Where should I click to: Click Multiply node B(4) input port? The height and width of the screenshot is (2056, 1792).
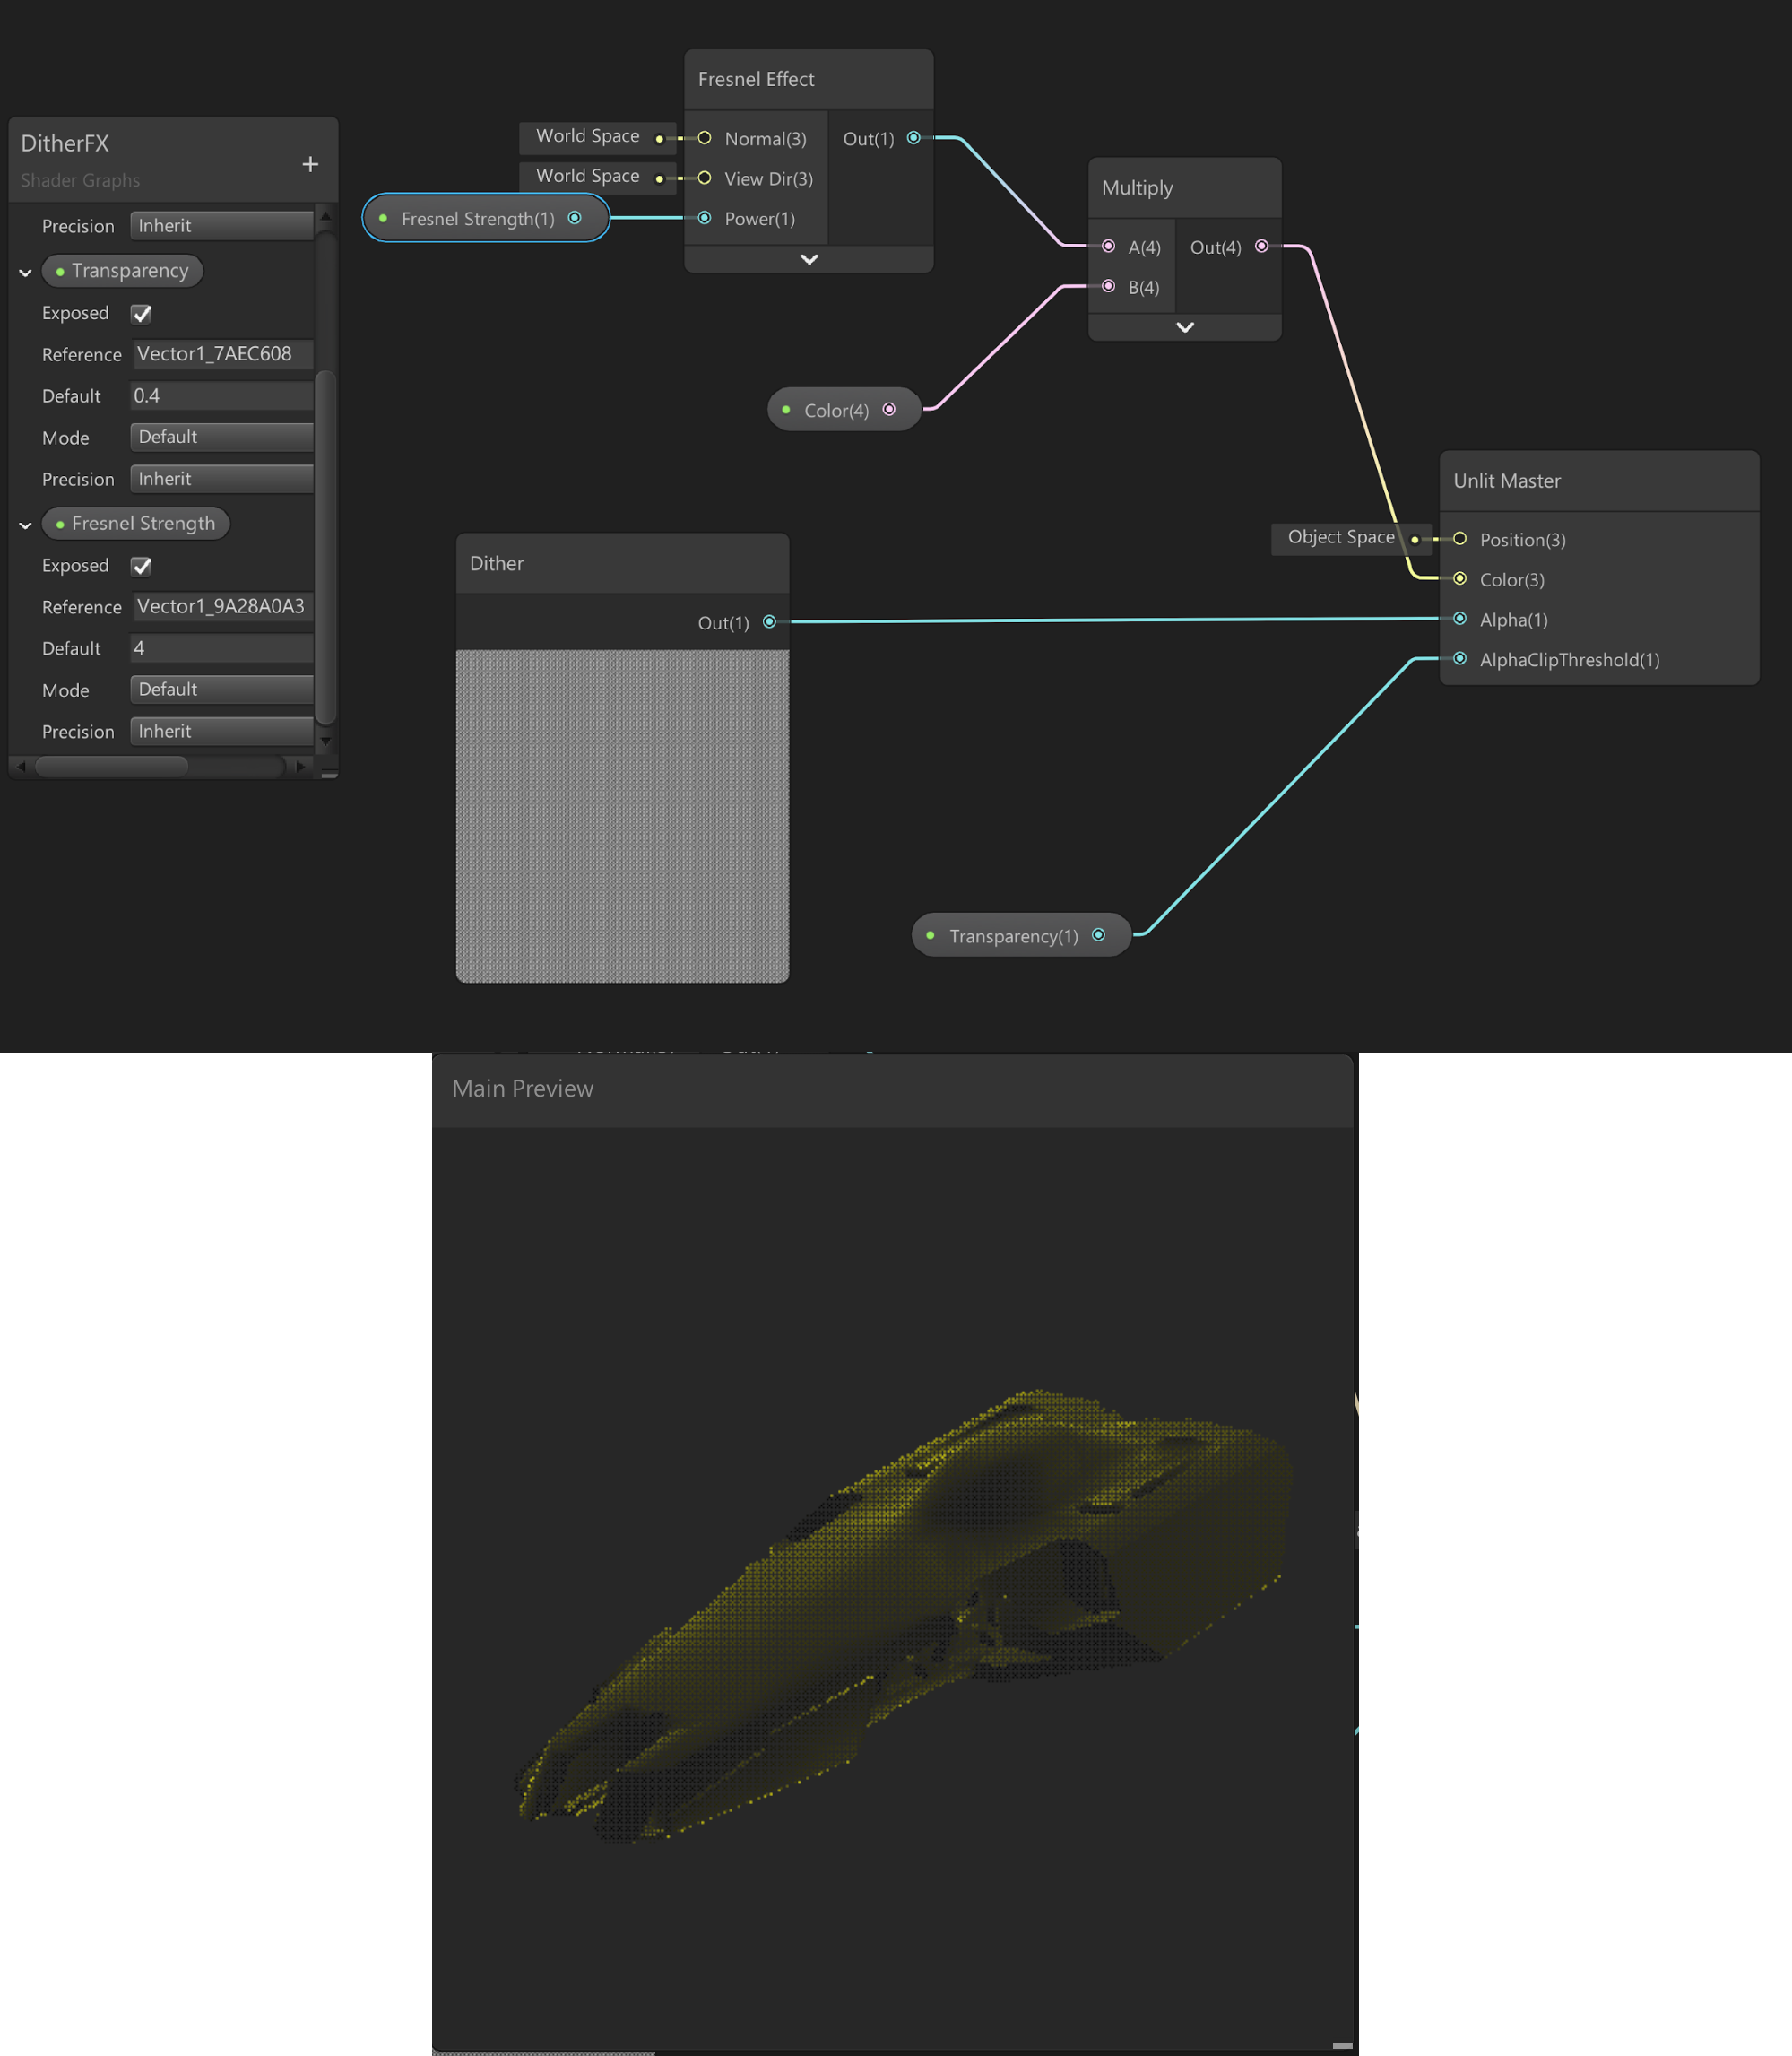coord(1108,286)
